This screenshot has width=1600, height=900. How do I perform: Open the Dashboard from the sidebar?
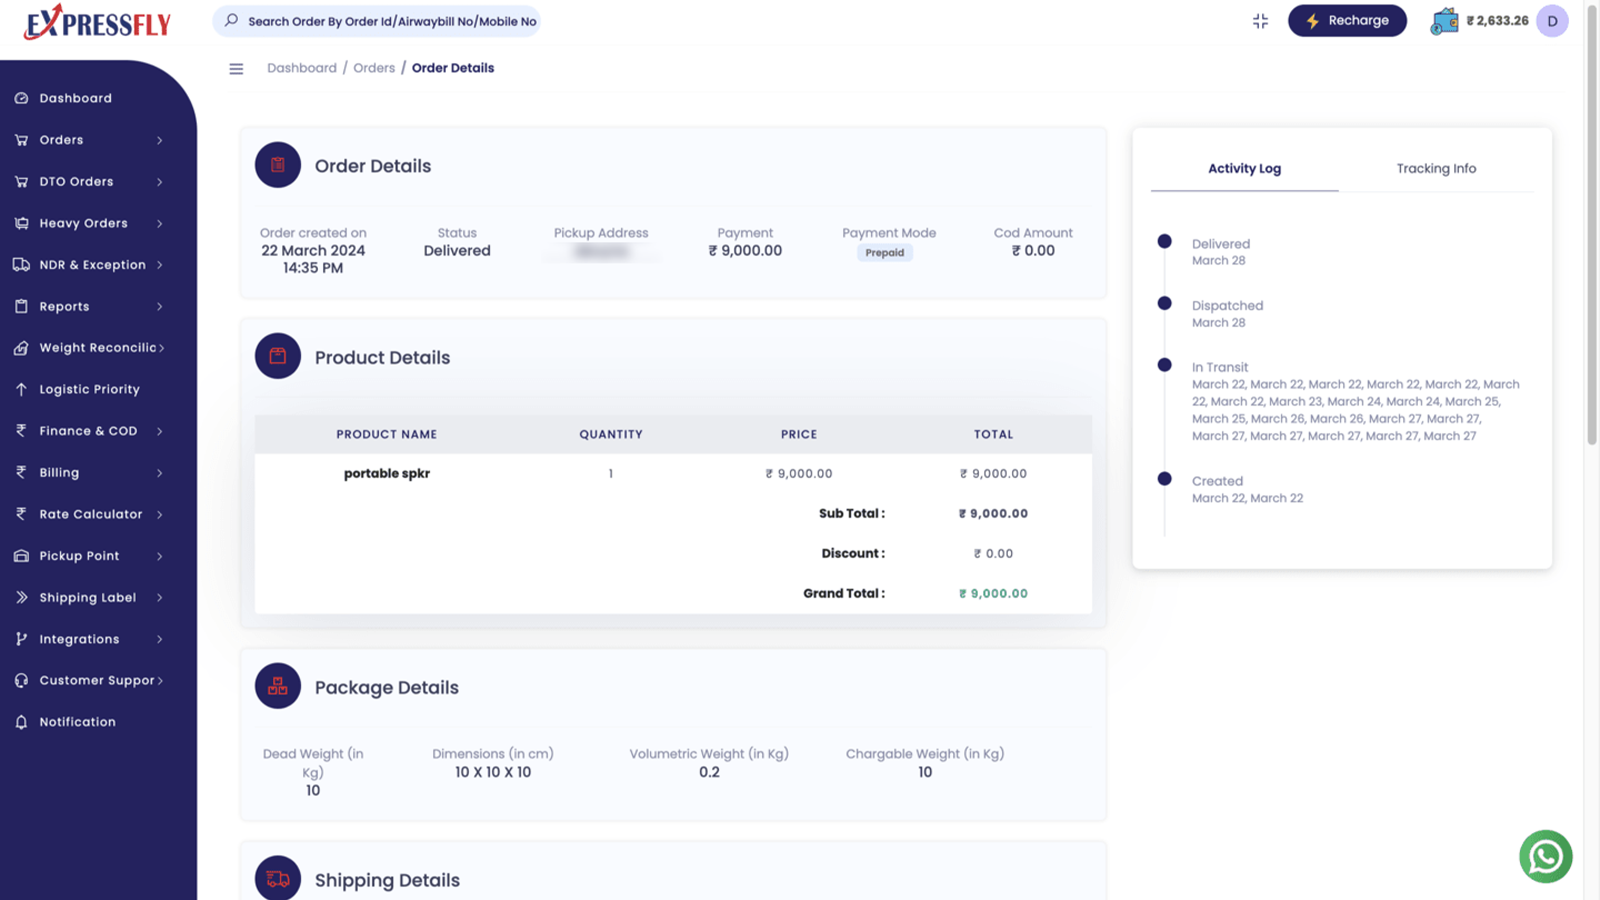(74, 97)
